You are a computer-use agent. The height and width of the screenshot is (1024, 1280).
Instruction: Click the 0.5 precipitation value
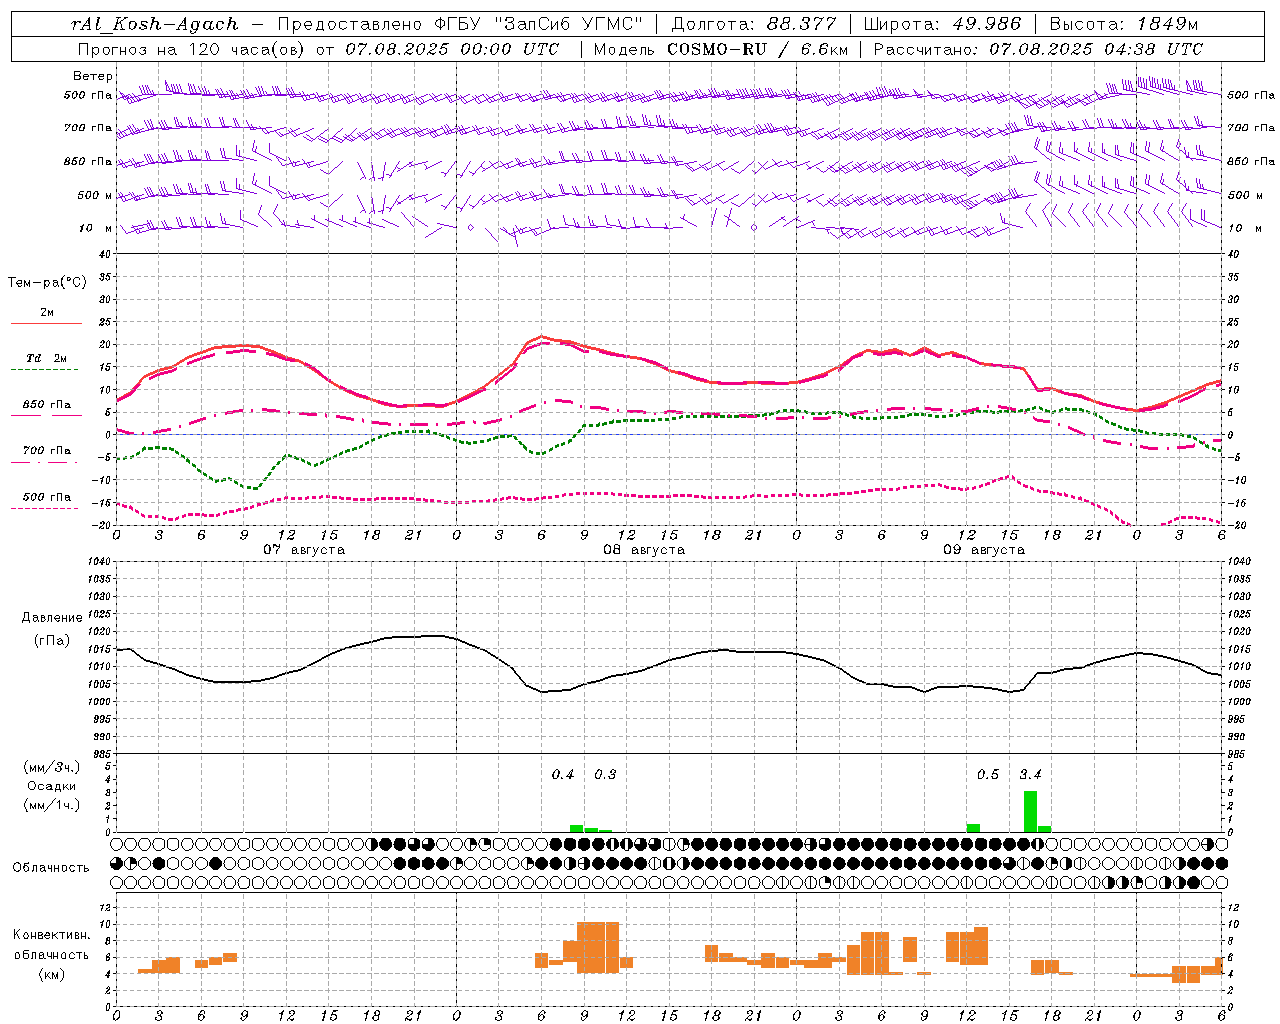click(x=987, y=774)
